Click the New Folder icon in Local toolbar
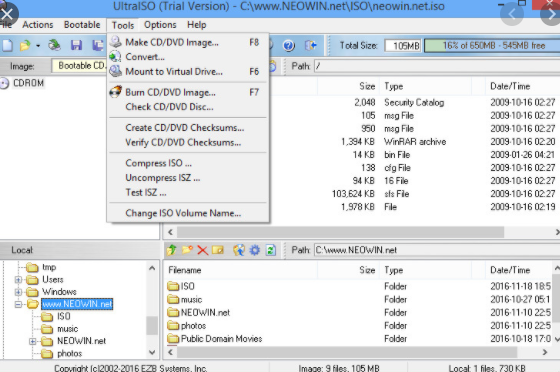The height and width of the screenshot is (372, 560). coord(187,250)
